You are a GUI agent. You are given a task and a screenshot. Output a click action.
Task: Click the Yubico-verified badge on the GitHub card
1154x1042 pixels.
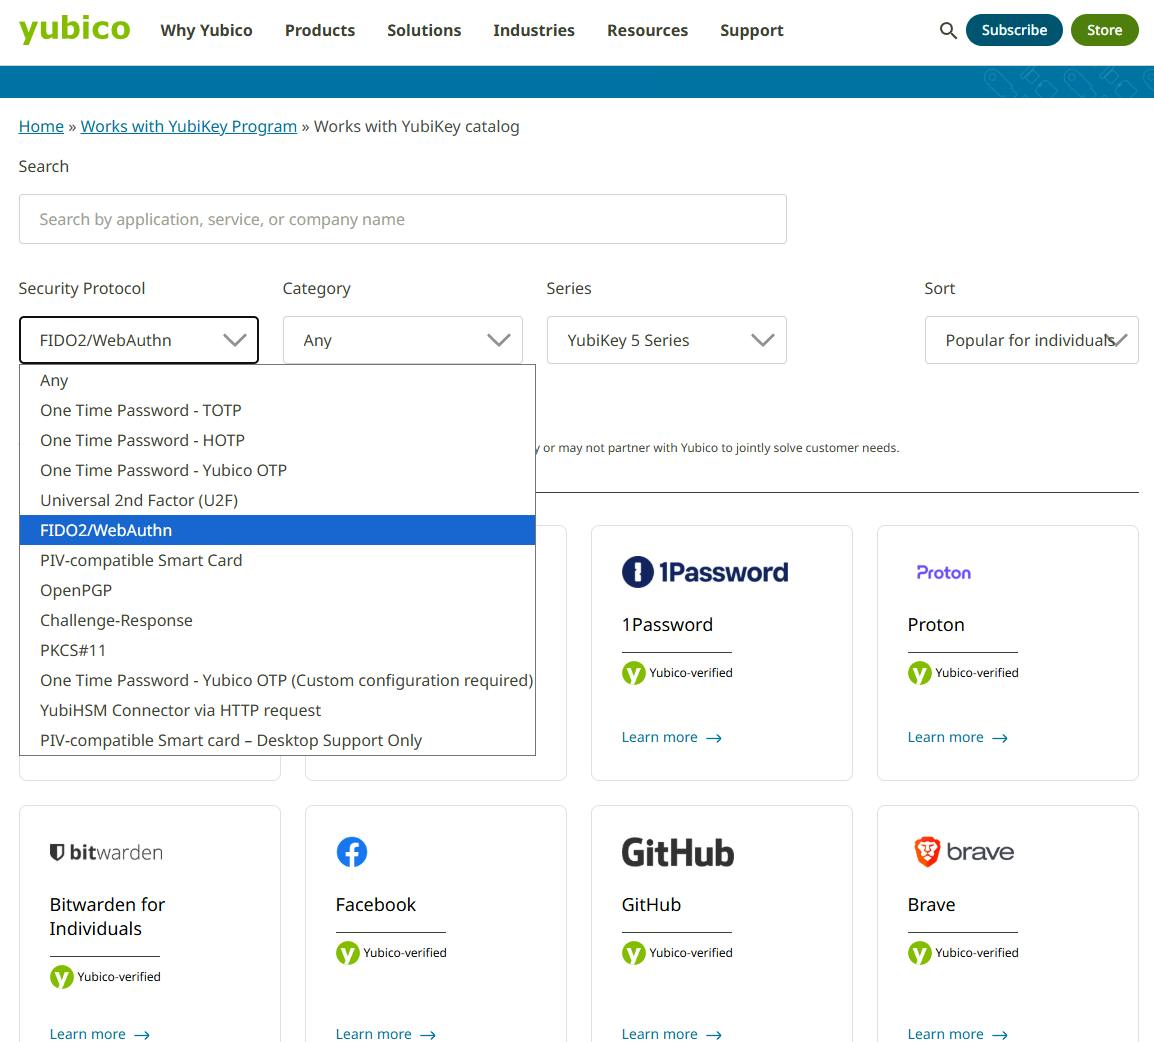point(677,952)
